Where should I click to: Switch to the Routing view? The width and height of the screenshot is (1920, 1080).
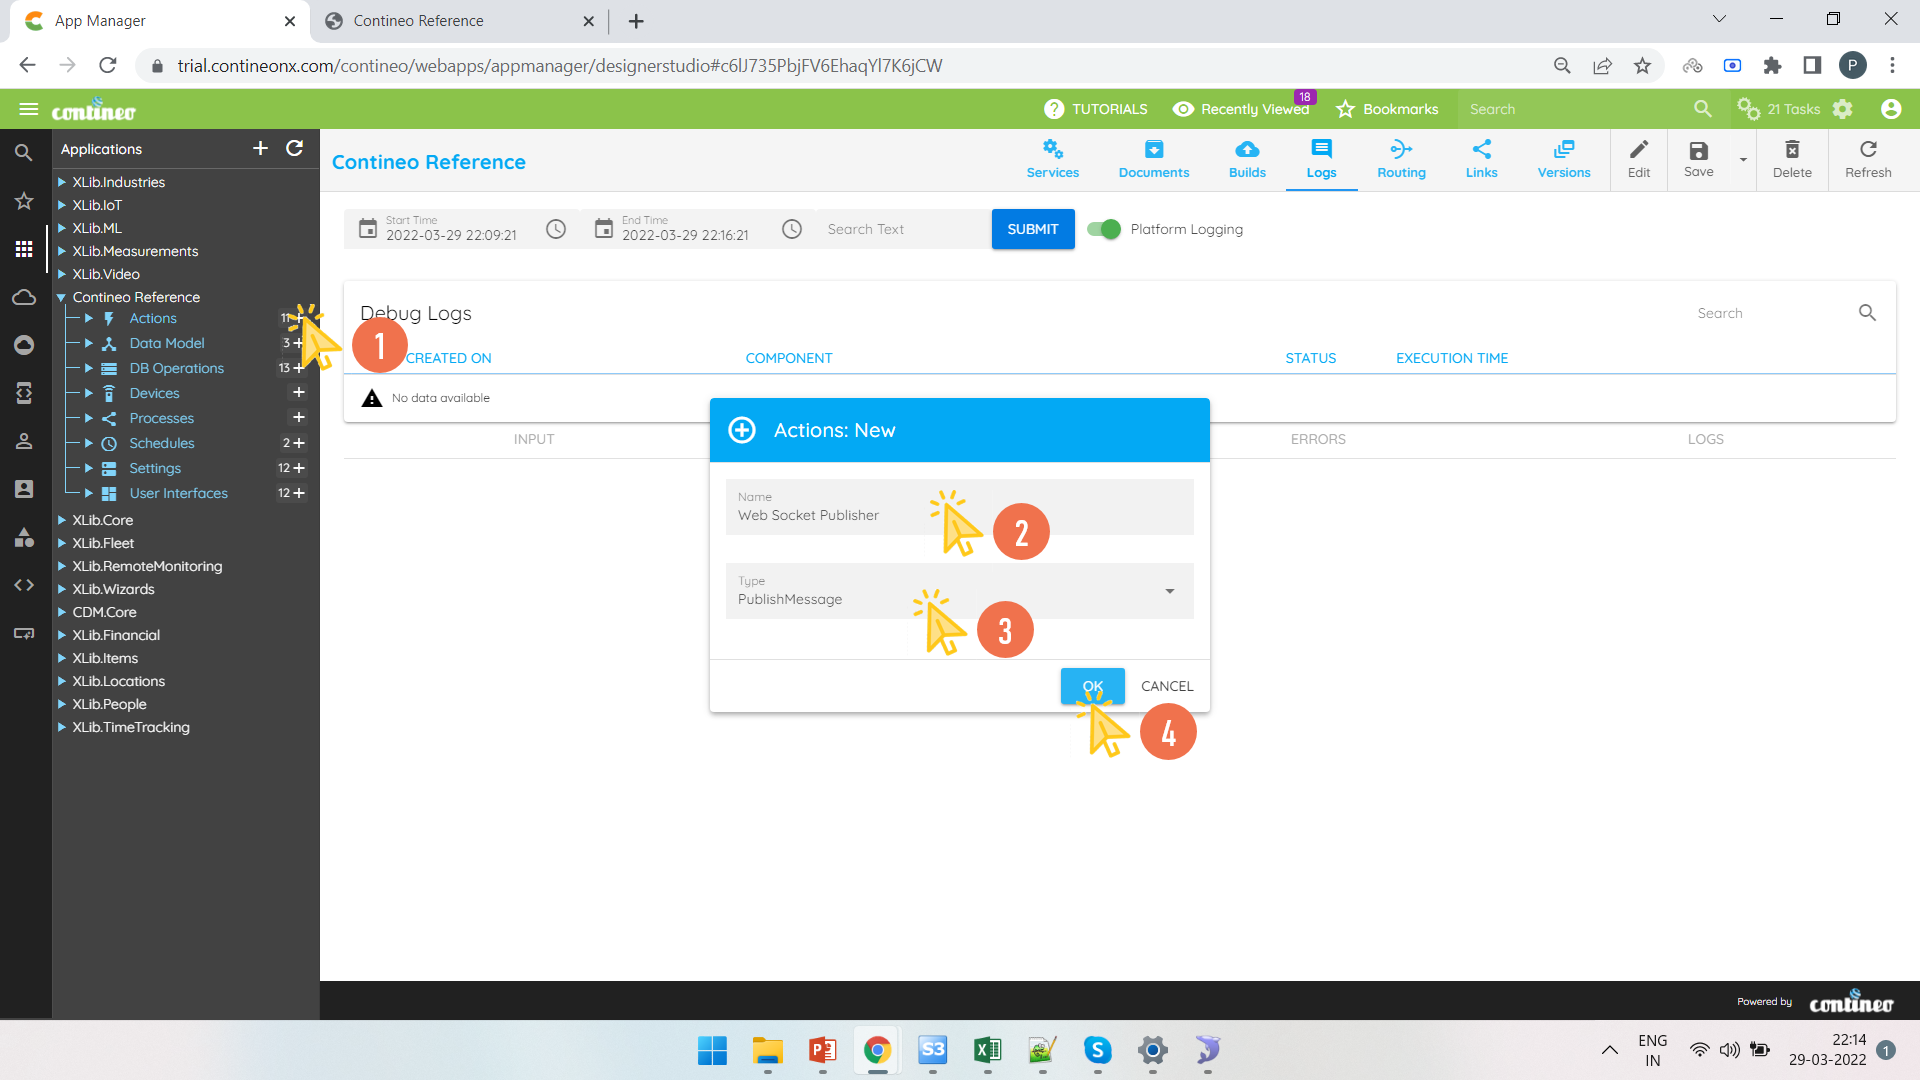(x=1400, y=158)
